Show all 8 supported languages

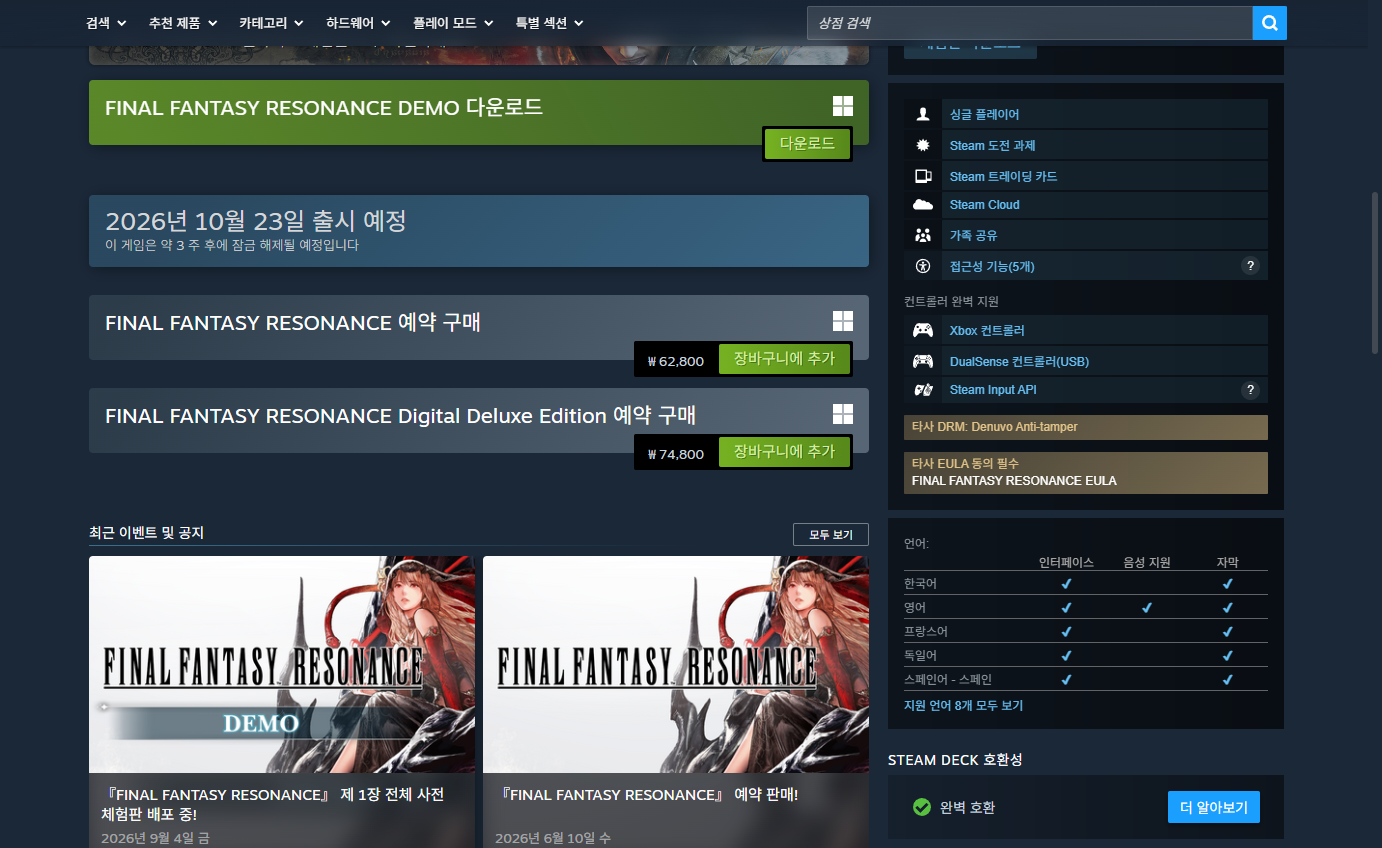coord(963,706)
